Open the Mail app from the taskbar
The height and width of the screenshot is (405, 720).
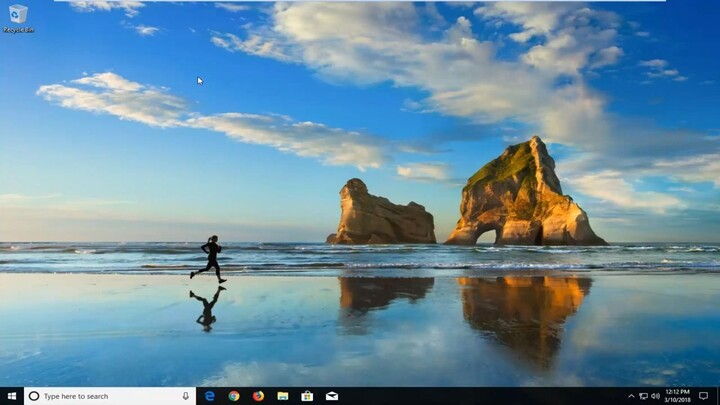click(x=331, y=396)
